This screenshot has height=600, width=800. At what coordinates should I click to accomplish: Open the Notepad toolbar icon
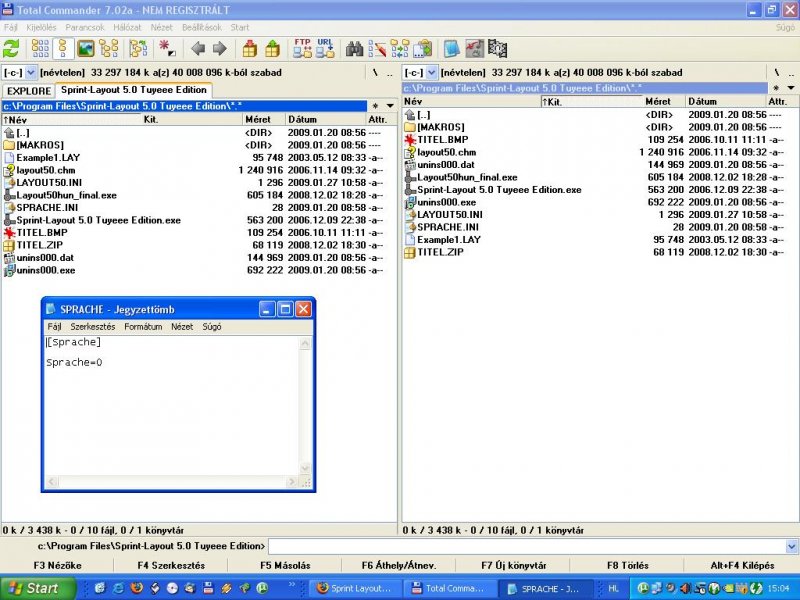[x=452, y=49]
